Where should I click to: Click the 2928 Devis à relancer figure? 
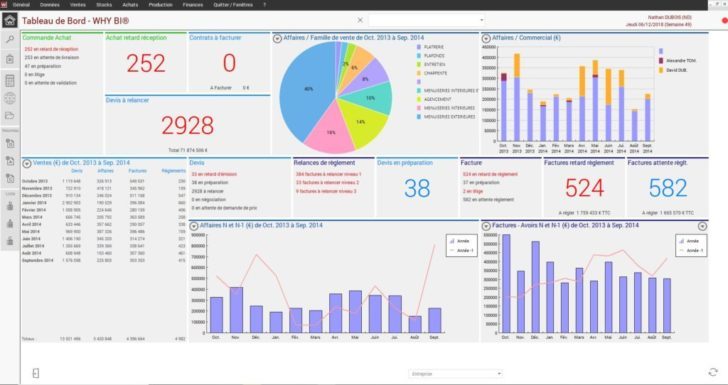point(188,125)
